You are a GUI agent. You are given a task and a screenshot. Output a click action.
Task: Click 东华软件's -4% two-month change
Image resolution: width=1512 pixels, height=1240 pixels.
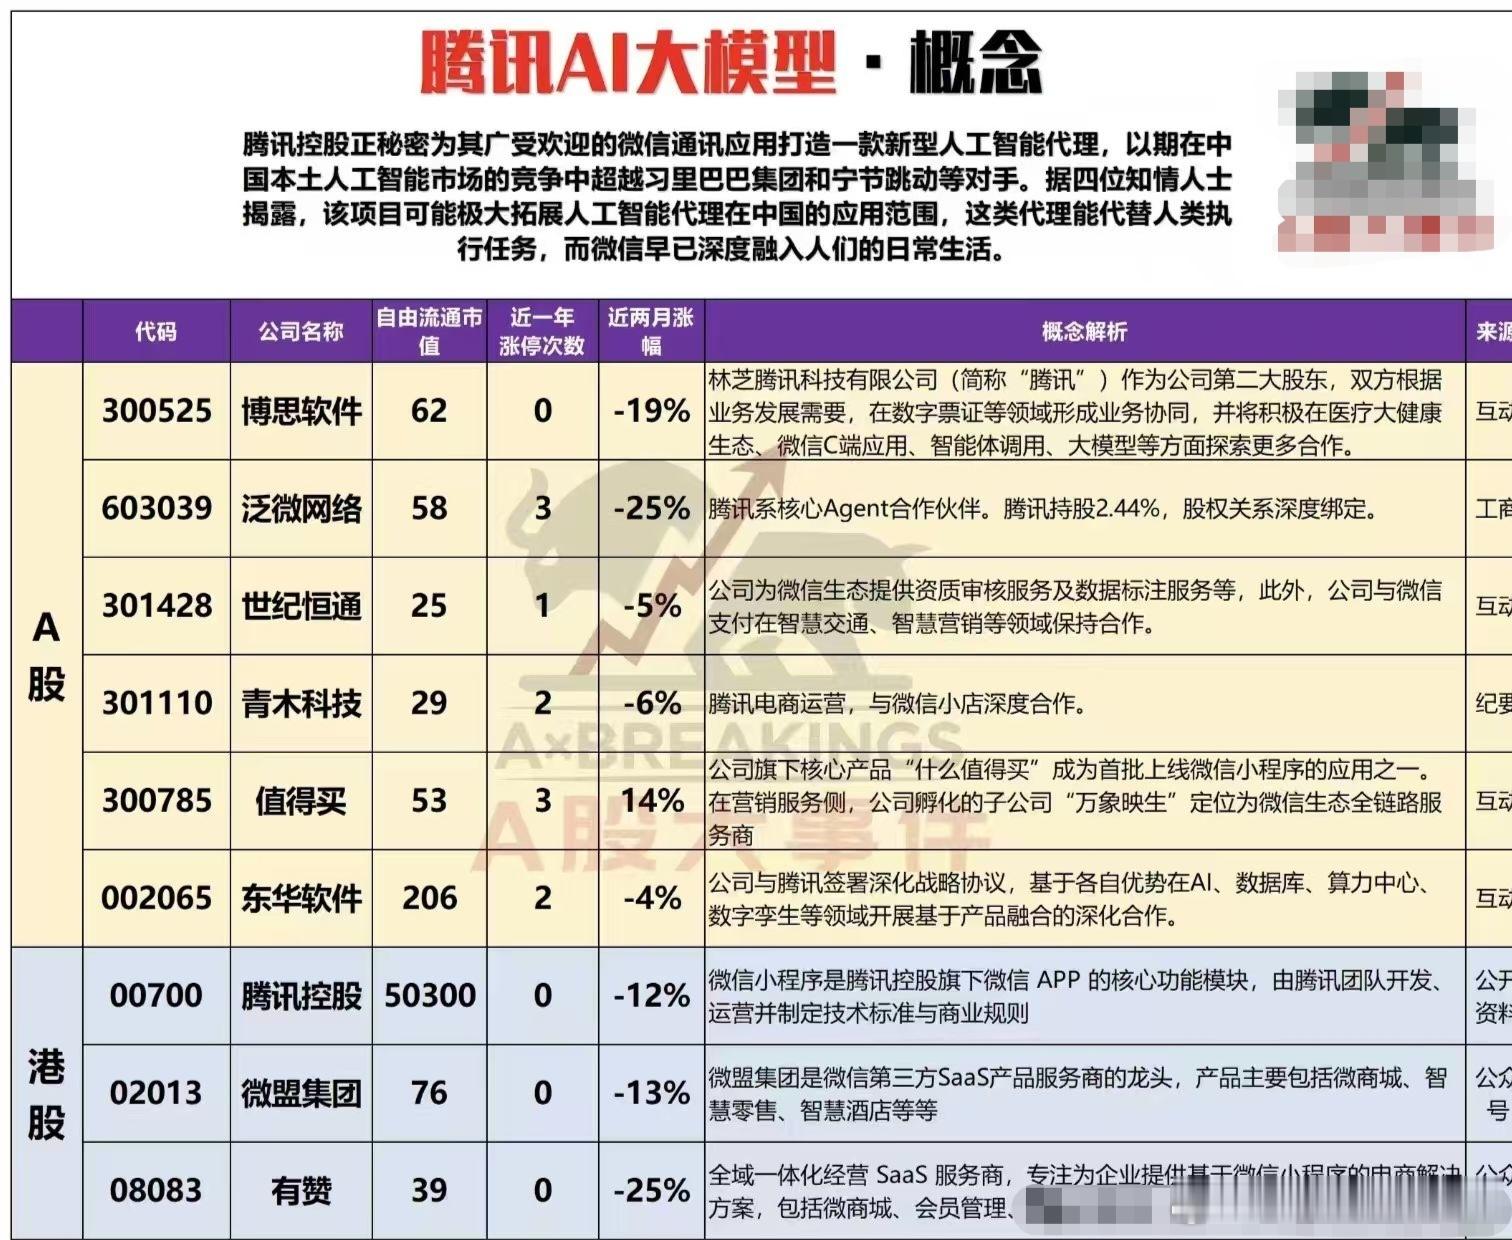pyautogui.click(x=652, y=898)
